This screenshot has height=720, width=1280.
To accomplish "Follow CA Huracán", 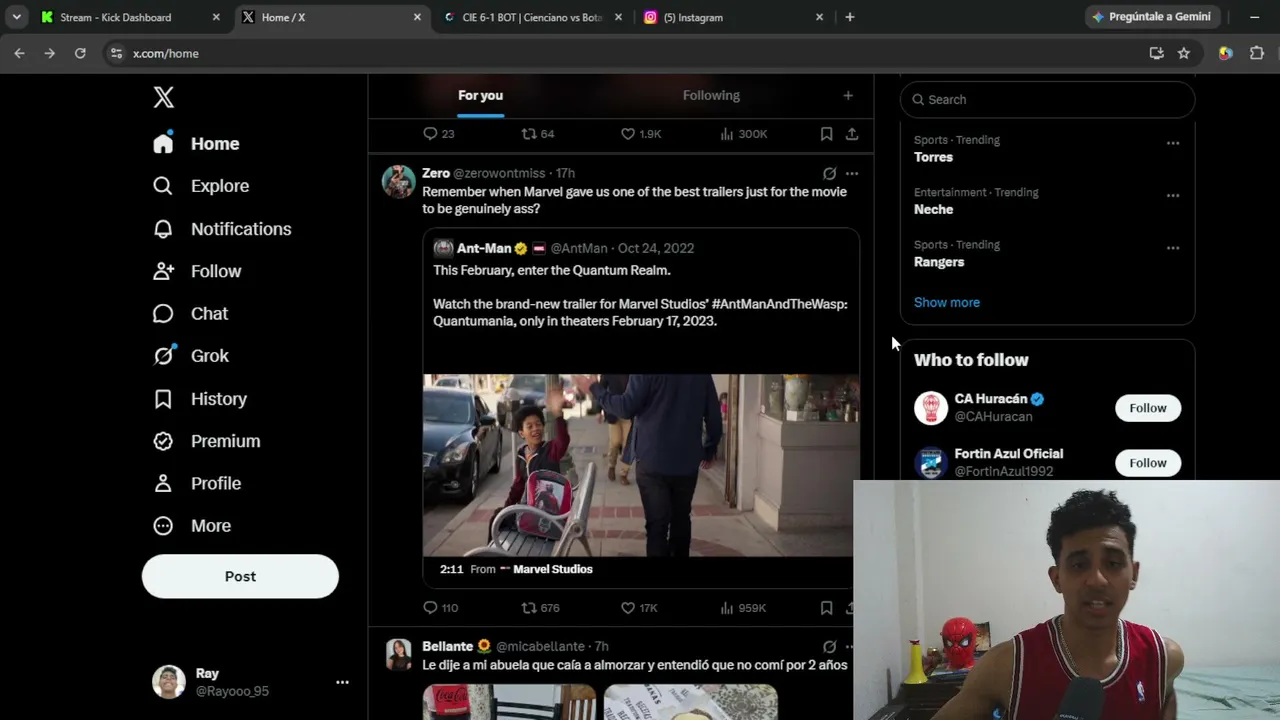I will tap(1148, 408).
